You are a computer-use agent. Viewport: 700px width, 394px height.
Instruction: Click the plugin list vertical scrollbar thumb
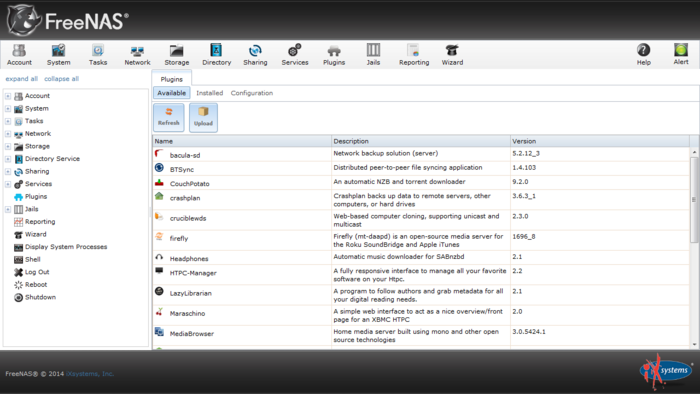(x=694, y=200)
